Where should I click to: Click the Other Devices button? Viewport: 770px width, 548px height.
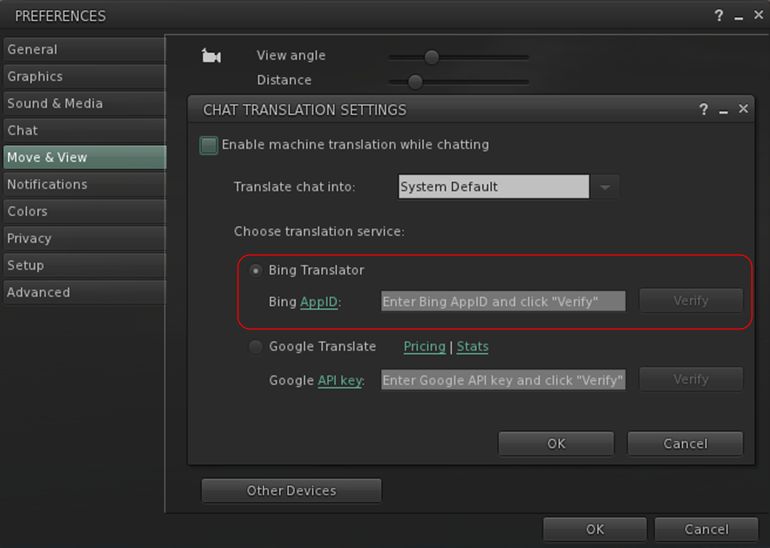tap(291, 491)
